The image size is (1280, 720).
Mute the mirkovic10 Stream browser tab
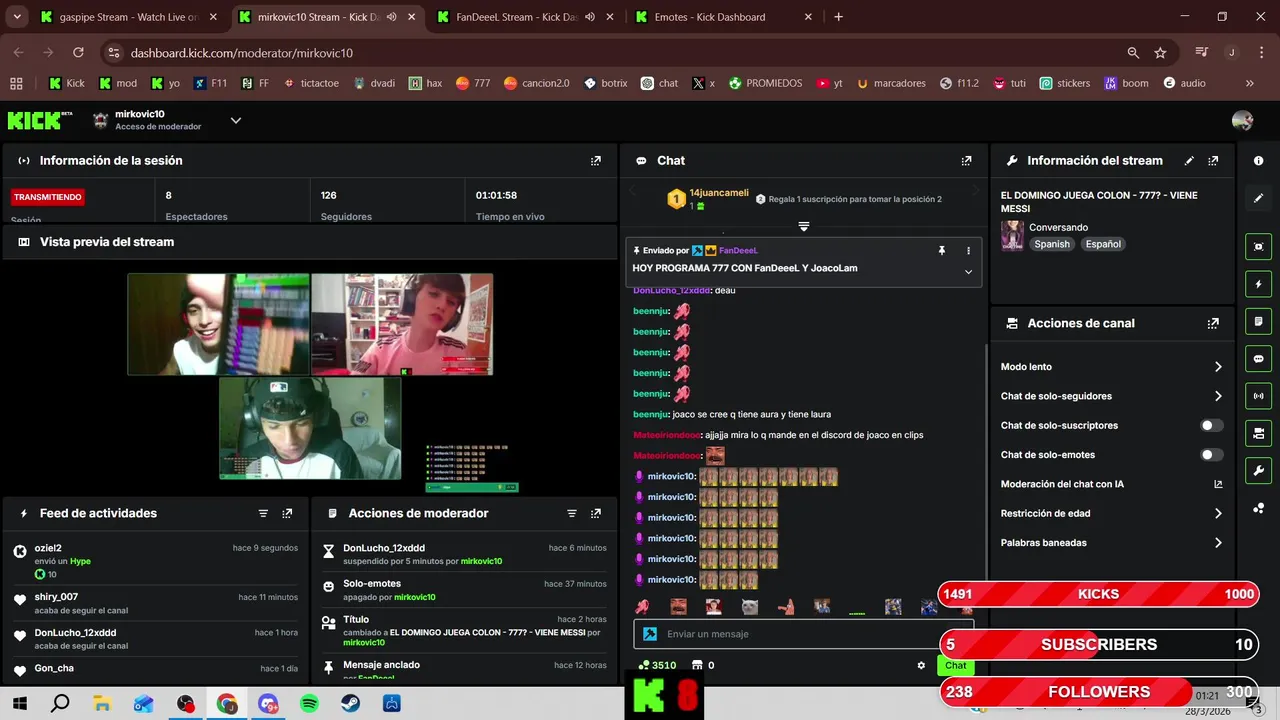tap(391, 17)
